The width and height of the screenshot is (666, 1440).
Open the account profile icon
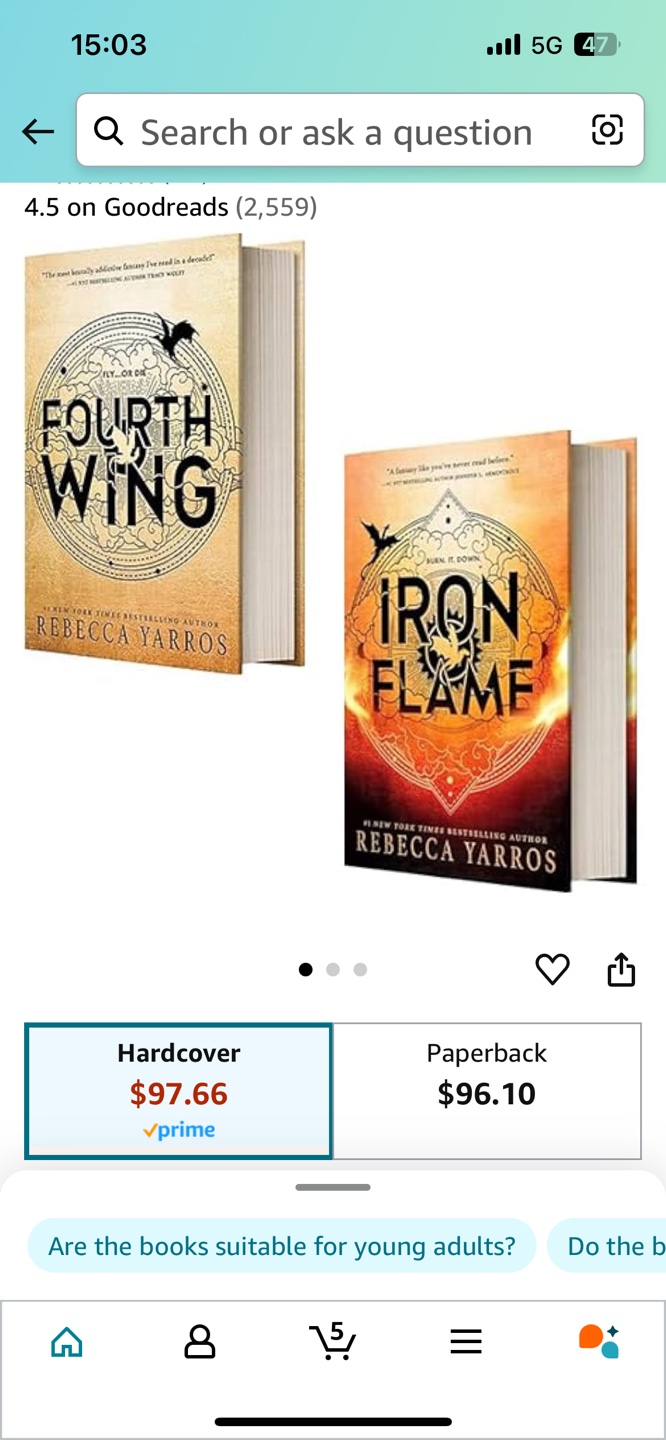200,1342
